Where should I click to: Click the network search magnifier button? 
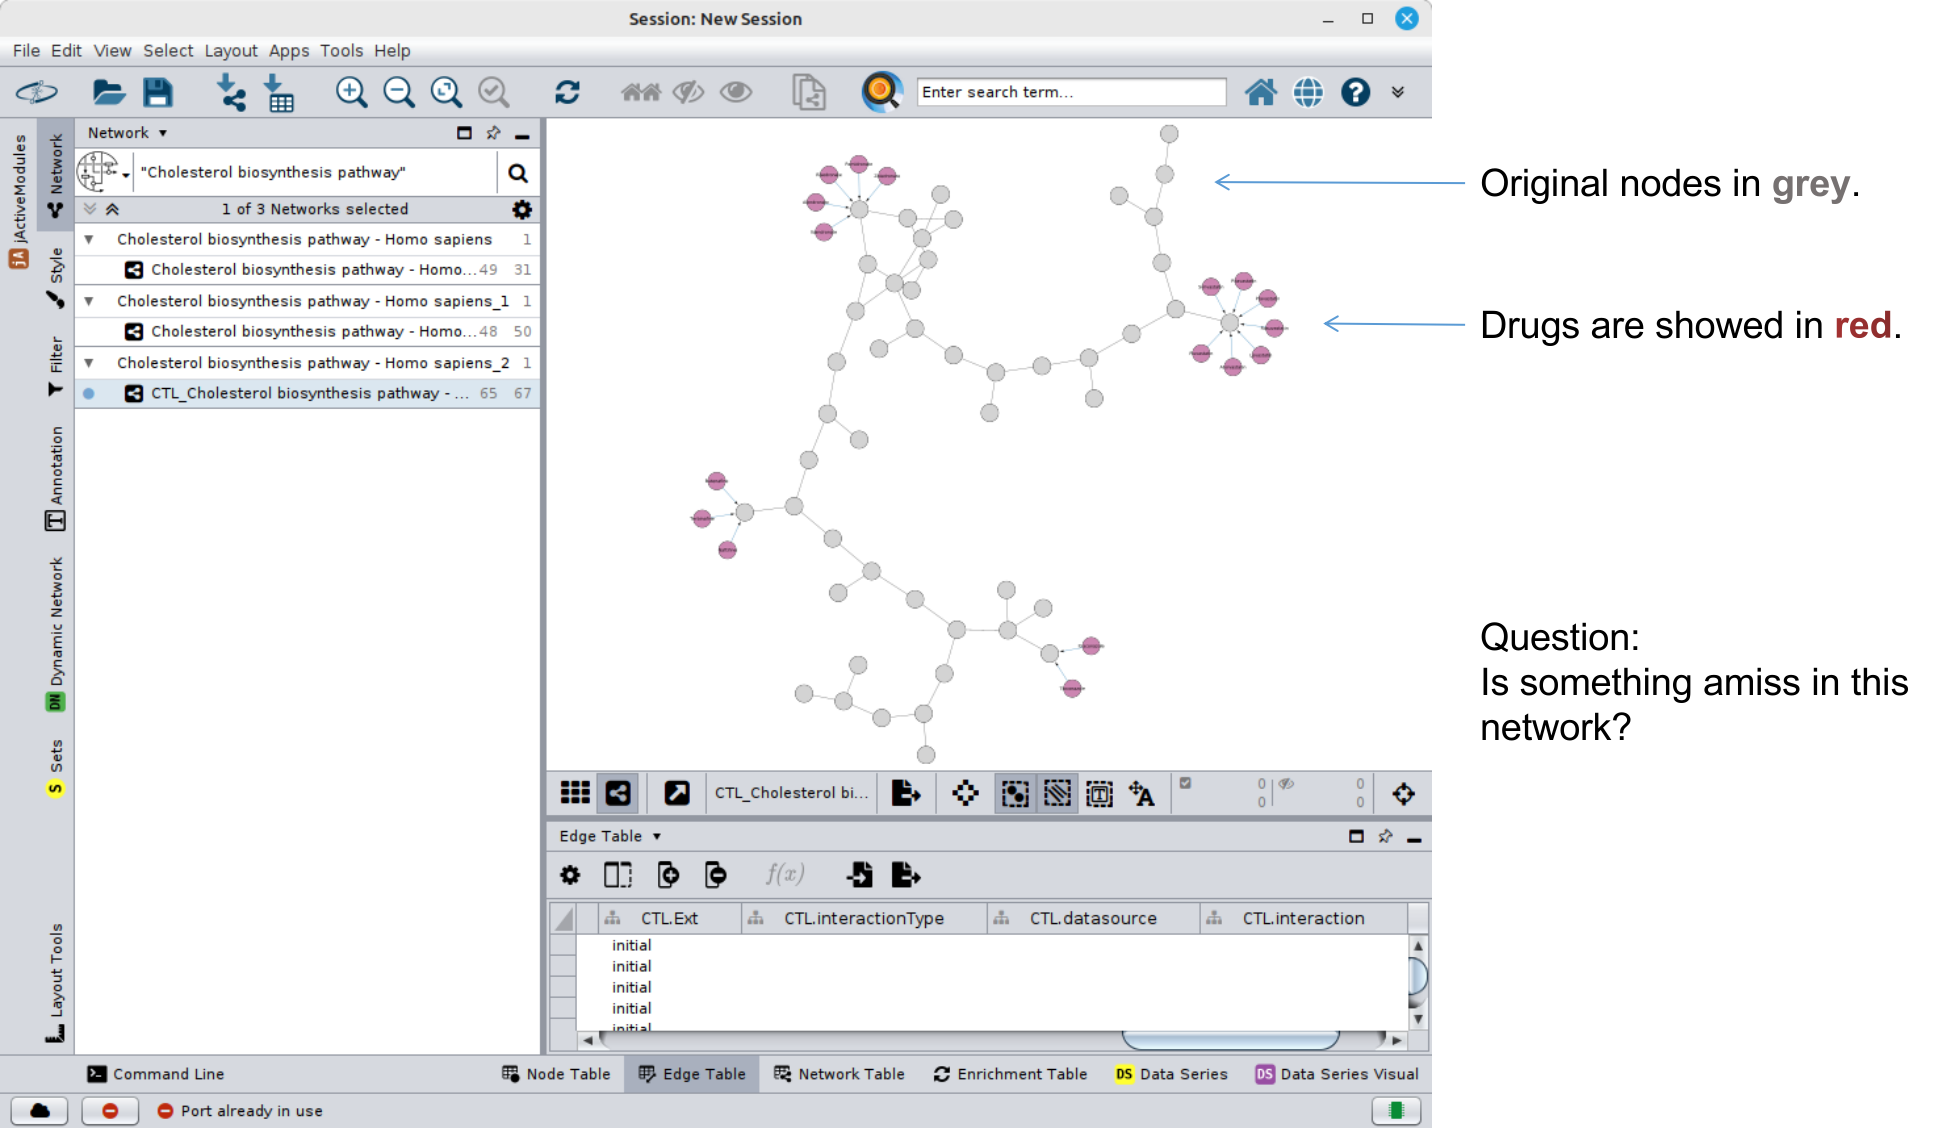pyautogui.click(x=517, y=173)
